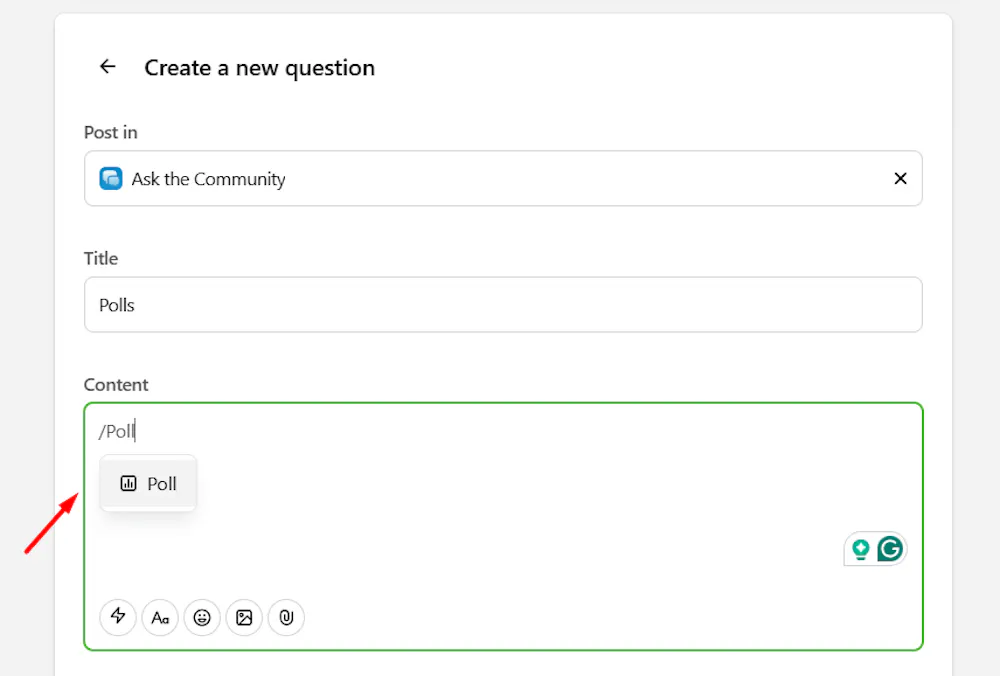Insert an image with the picture icon
Viewport: 1000px width, 676px height.
tap(244, 617)
